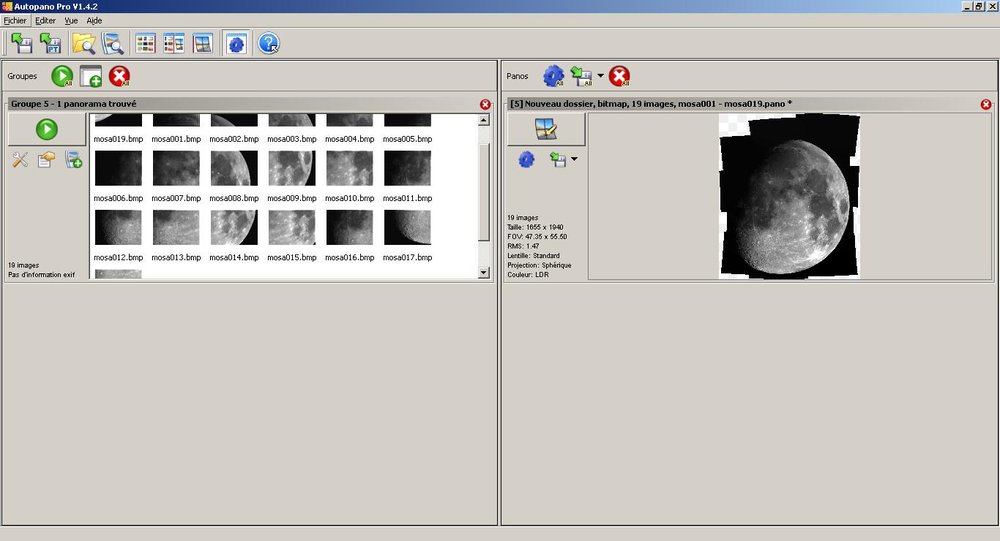Click the add folder of images icon

click(46, 159)
